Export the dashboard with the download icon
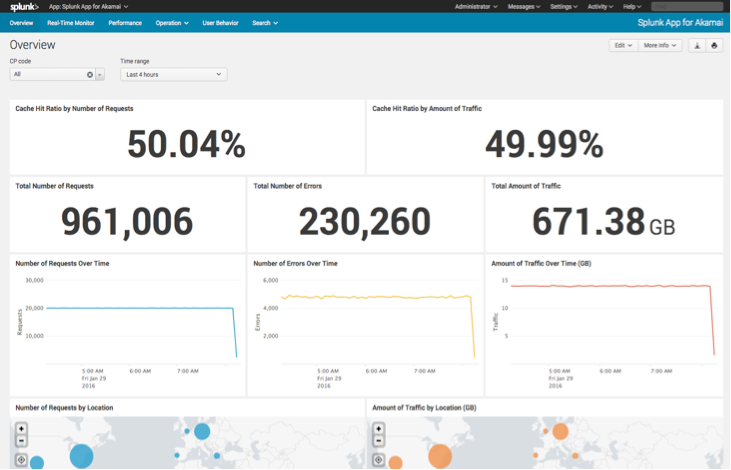The width and height of the screenshot is (731, 470). click(x=697, y=46)
